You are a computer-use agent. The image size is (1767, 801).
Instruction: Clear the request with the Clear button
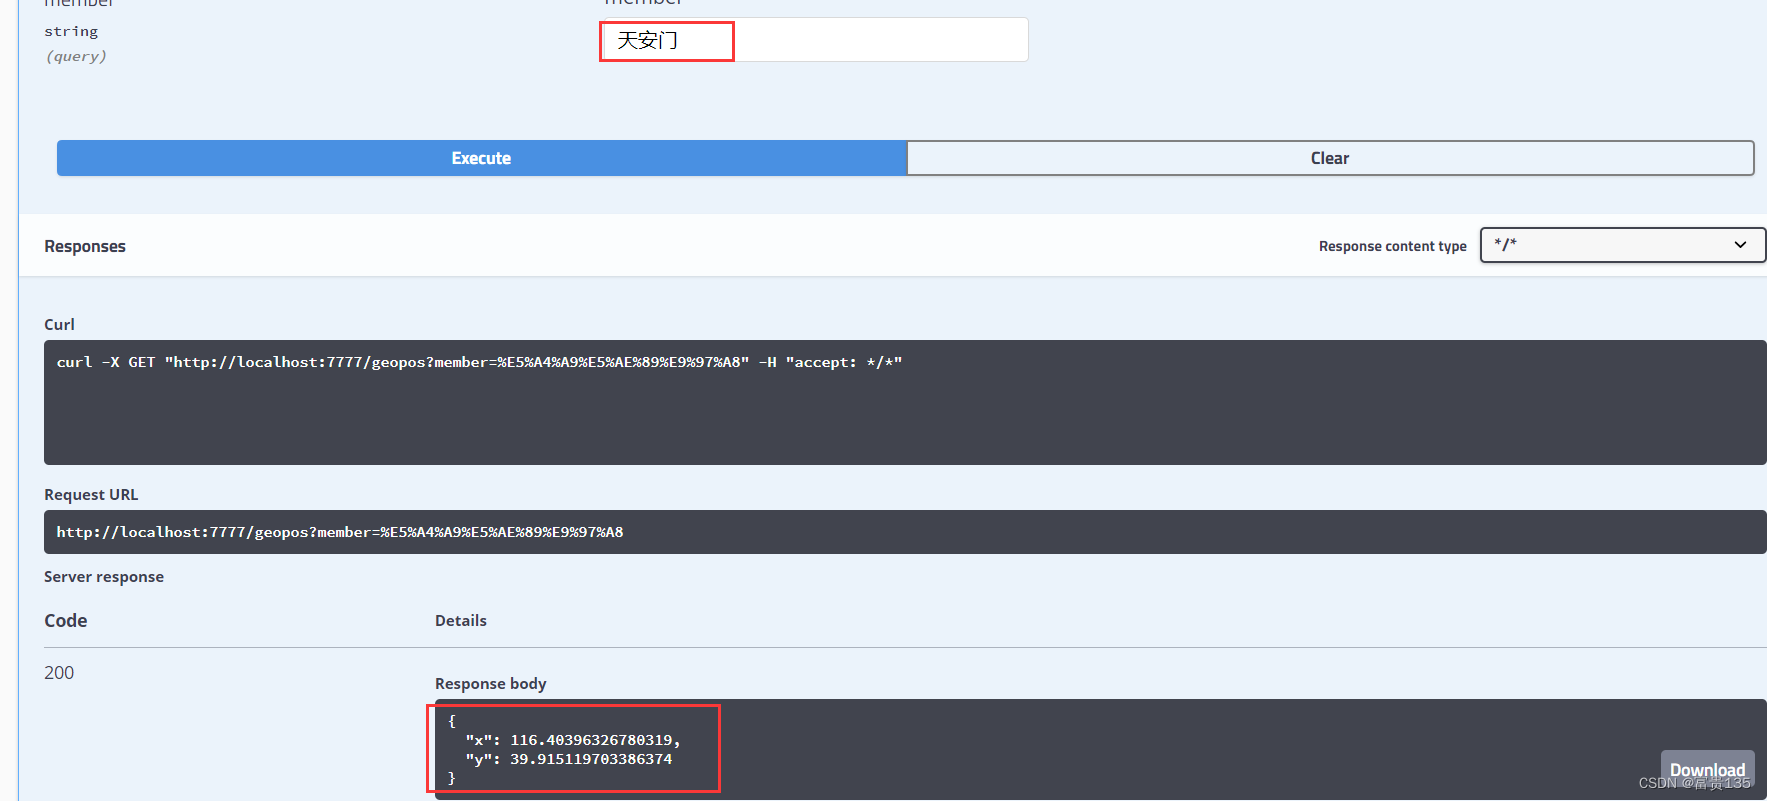click(x=1330, y=158)
